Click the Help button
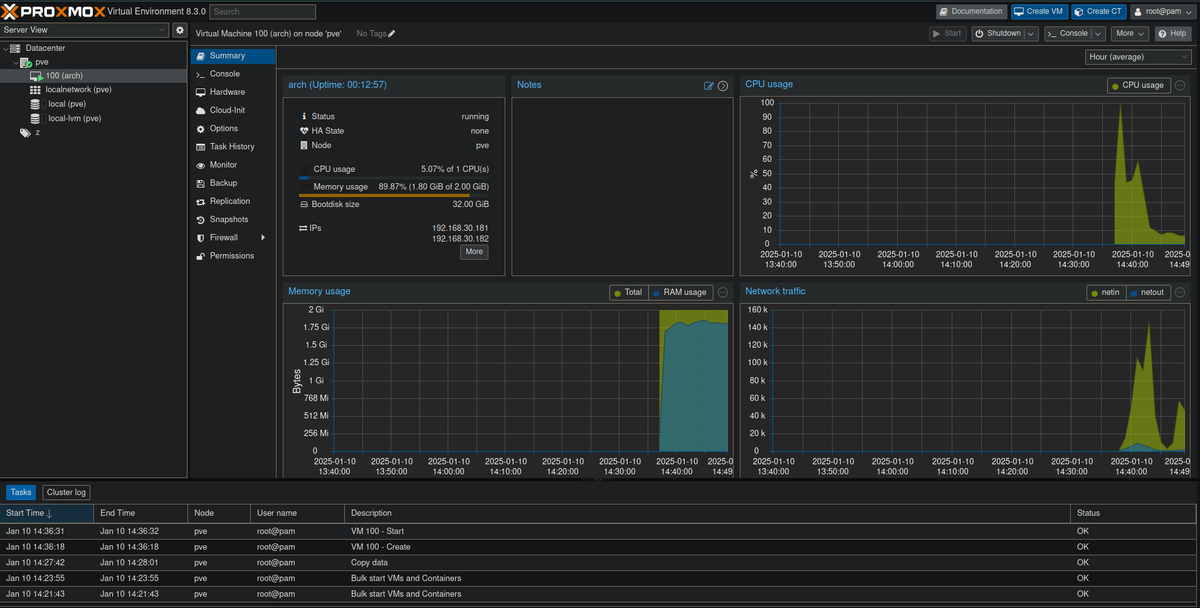The image size is (1200, 608). pos(1174,34)
